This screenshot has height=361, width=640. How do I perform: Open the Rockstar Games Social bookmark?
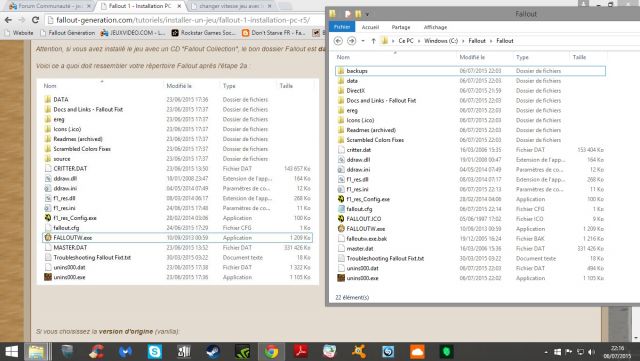pyautogui.click(x=204, y=33)
